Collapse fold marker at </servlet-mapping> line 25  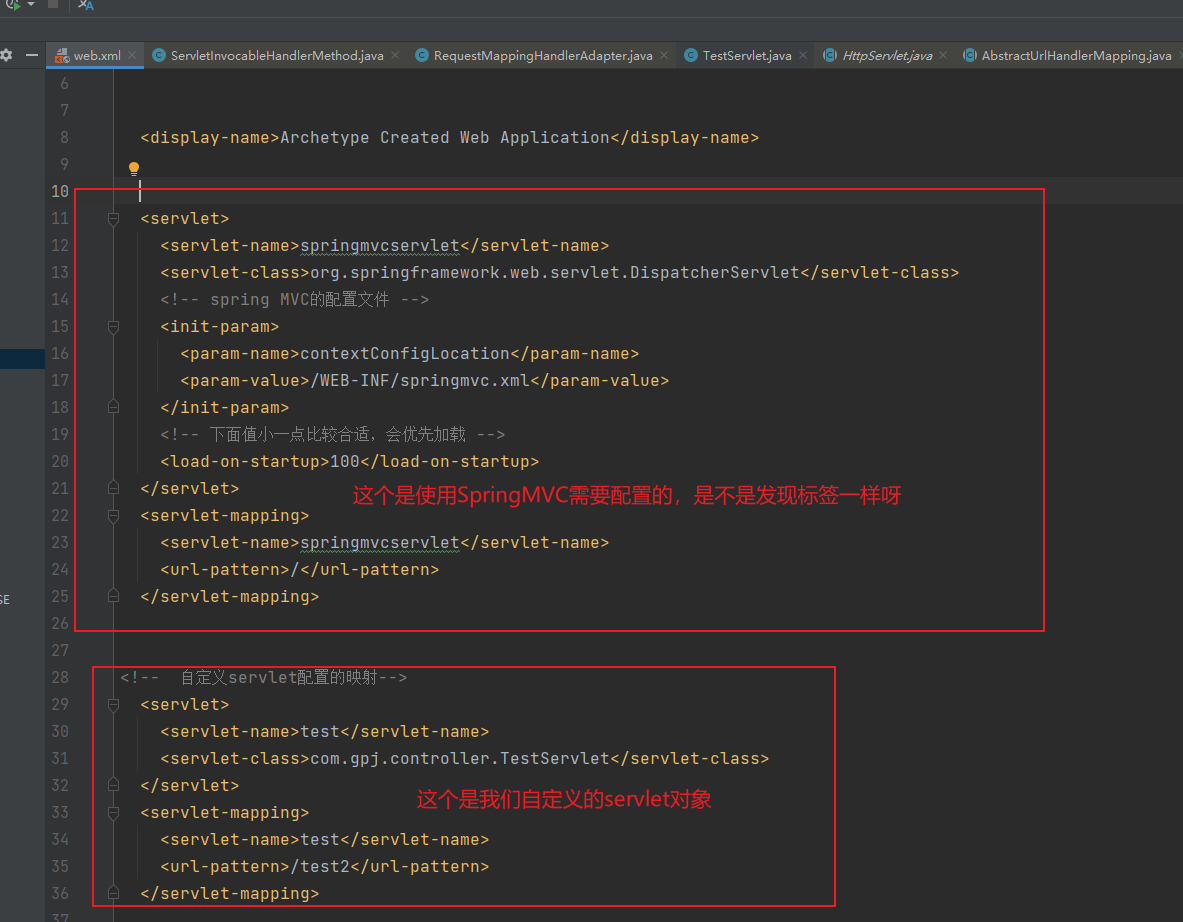tap(113, 596)
